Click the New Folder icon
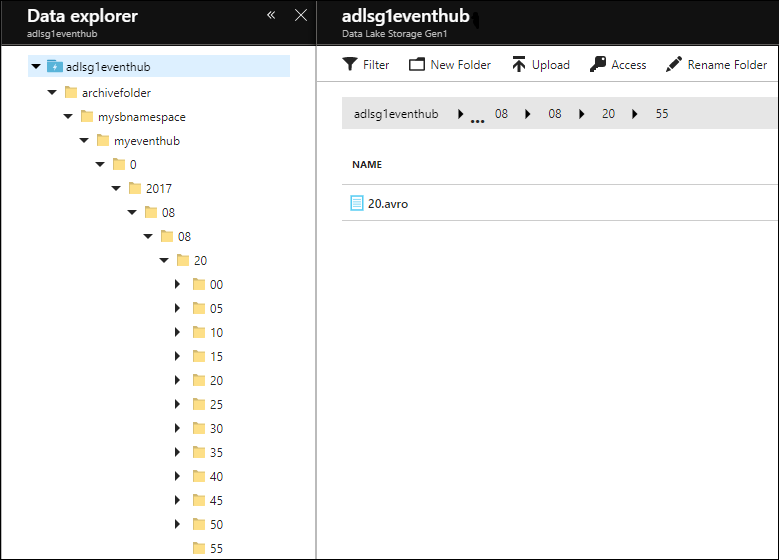The image size is (779, 560). (x=417, y=65)
